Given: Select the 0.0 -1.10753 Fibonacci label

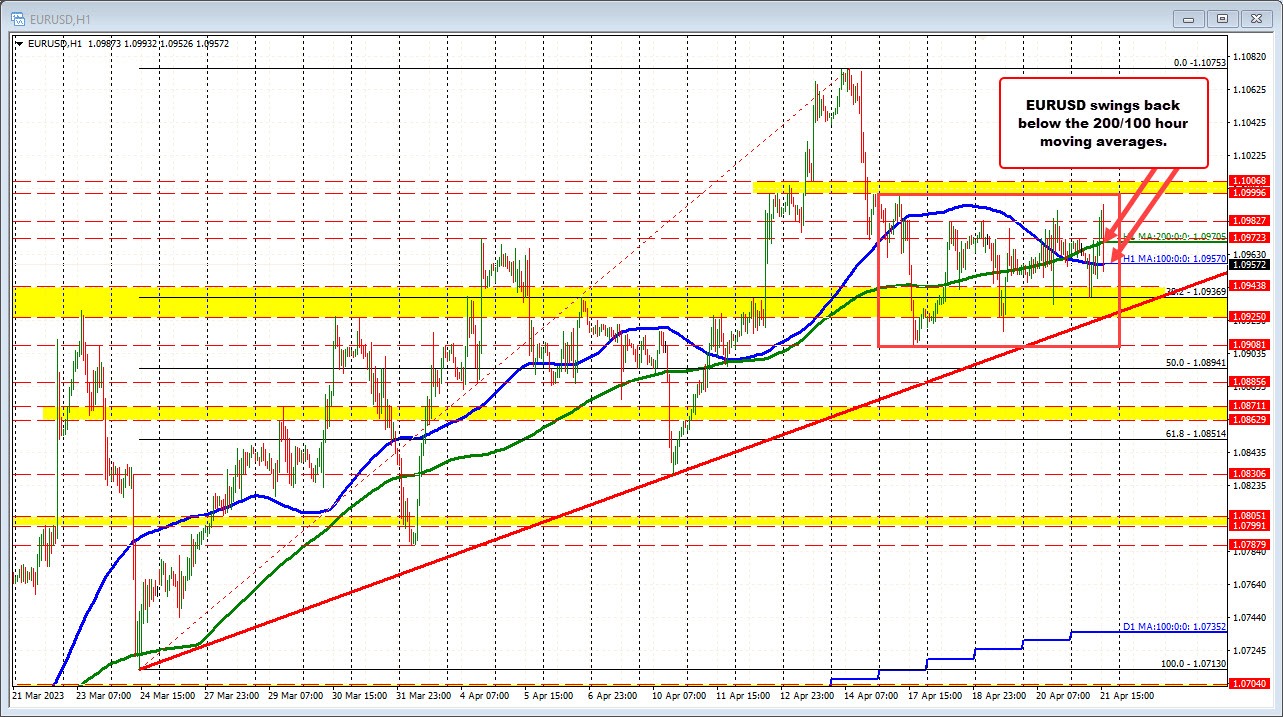Looking at the screenshot, I should pyautogui.click(x=1201, y=62).
